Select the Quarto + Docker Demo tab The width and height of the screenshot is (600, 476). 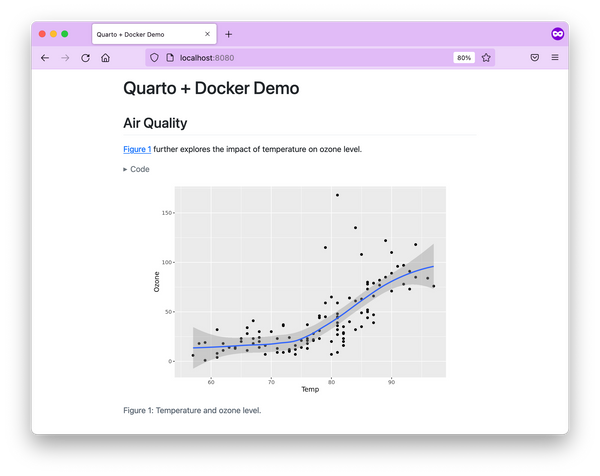point(154,34)
